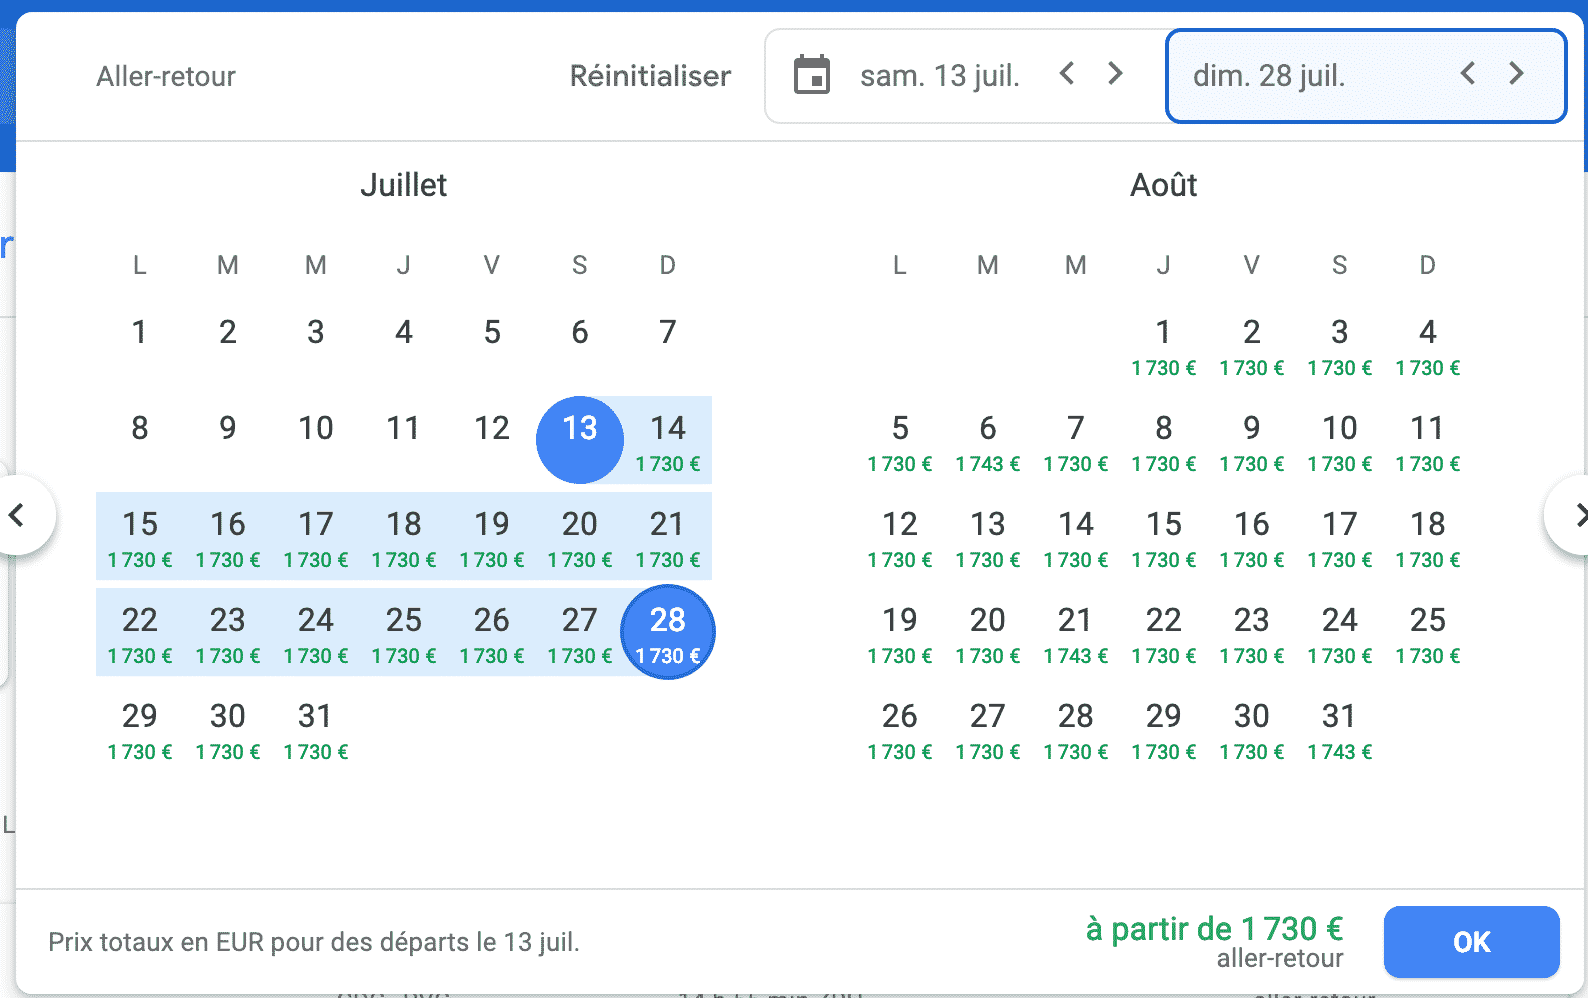The image size is (1588, 998).
Task: Click Réinitialiser to reset dates
Action: (650, 76)
